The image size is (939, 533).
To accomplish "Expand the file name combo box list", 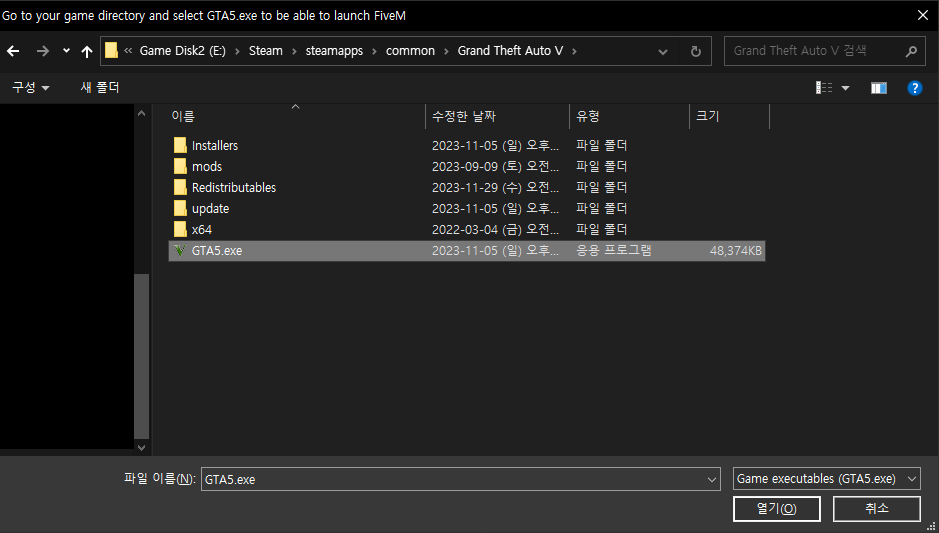I will [x=711, y=479].
